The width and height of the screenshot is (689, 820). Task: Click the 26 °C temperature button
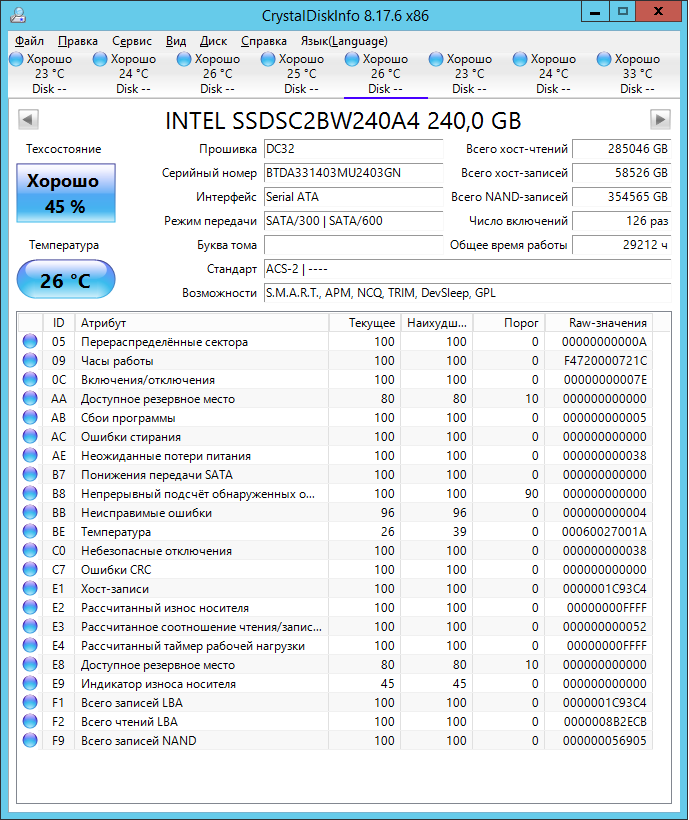(66, 280)
